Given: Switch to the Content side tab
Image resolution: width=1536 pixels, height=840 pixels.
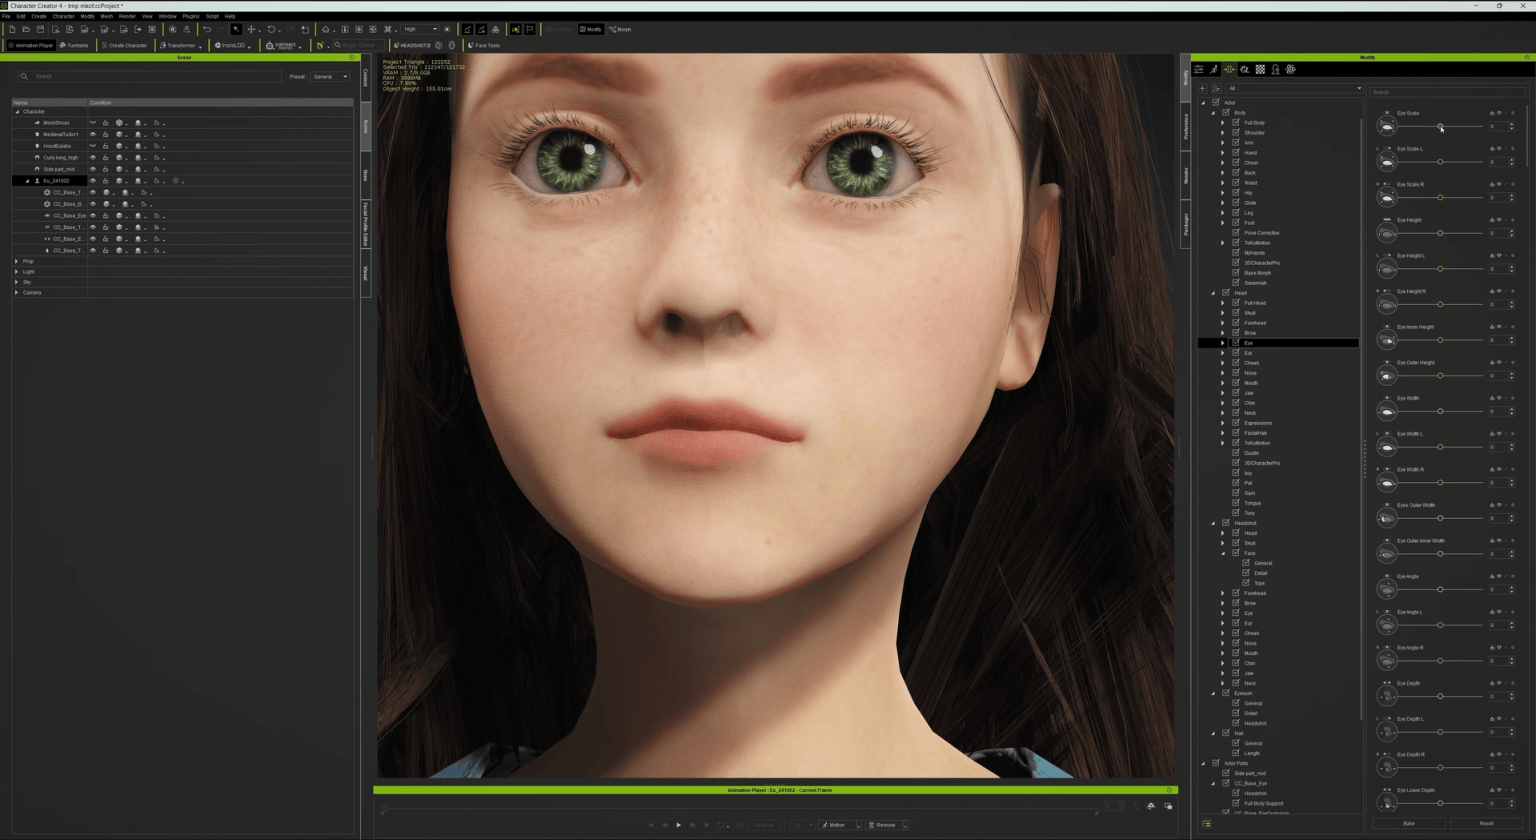Looking at the screenshot, I should click(x=365, y=77).
